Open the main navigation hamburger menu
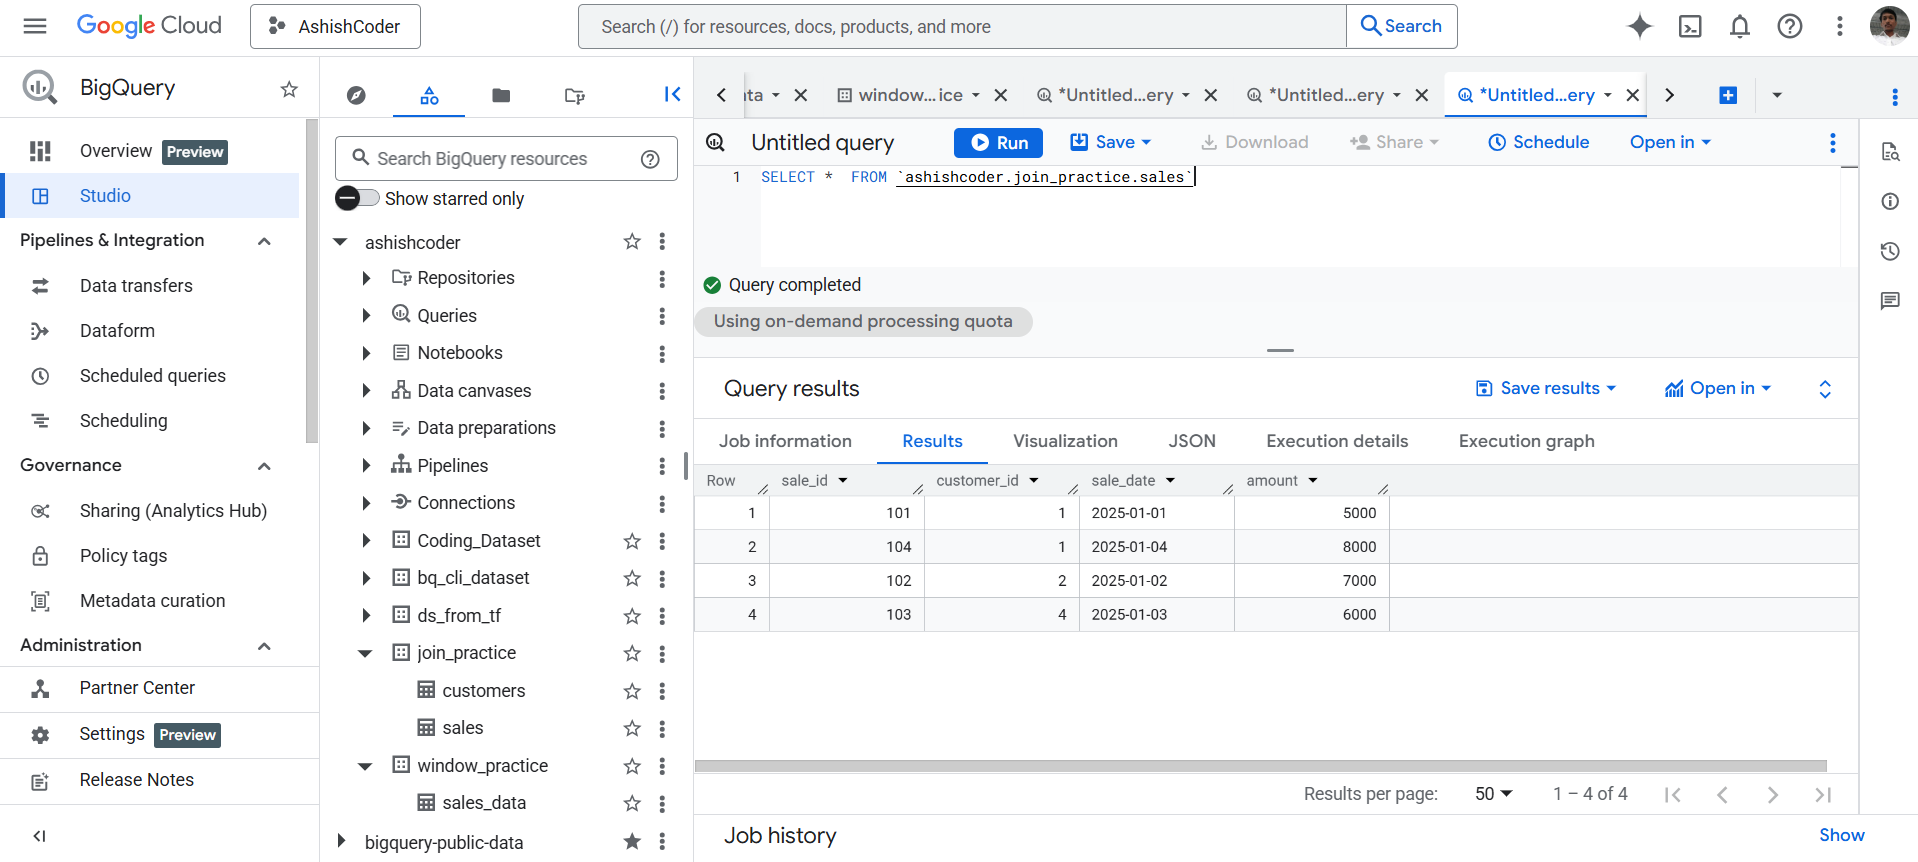The image size is (1918, 862). [x=35, y=26]
